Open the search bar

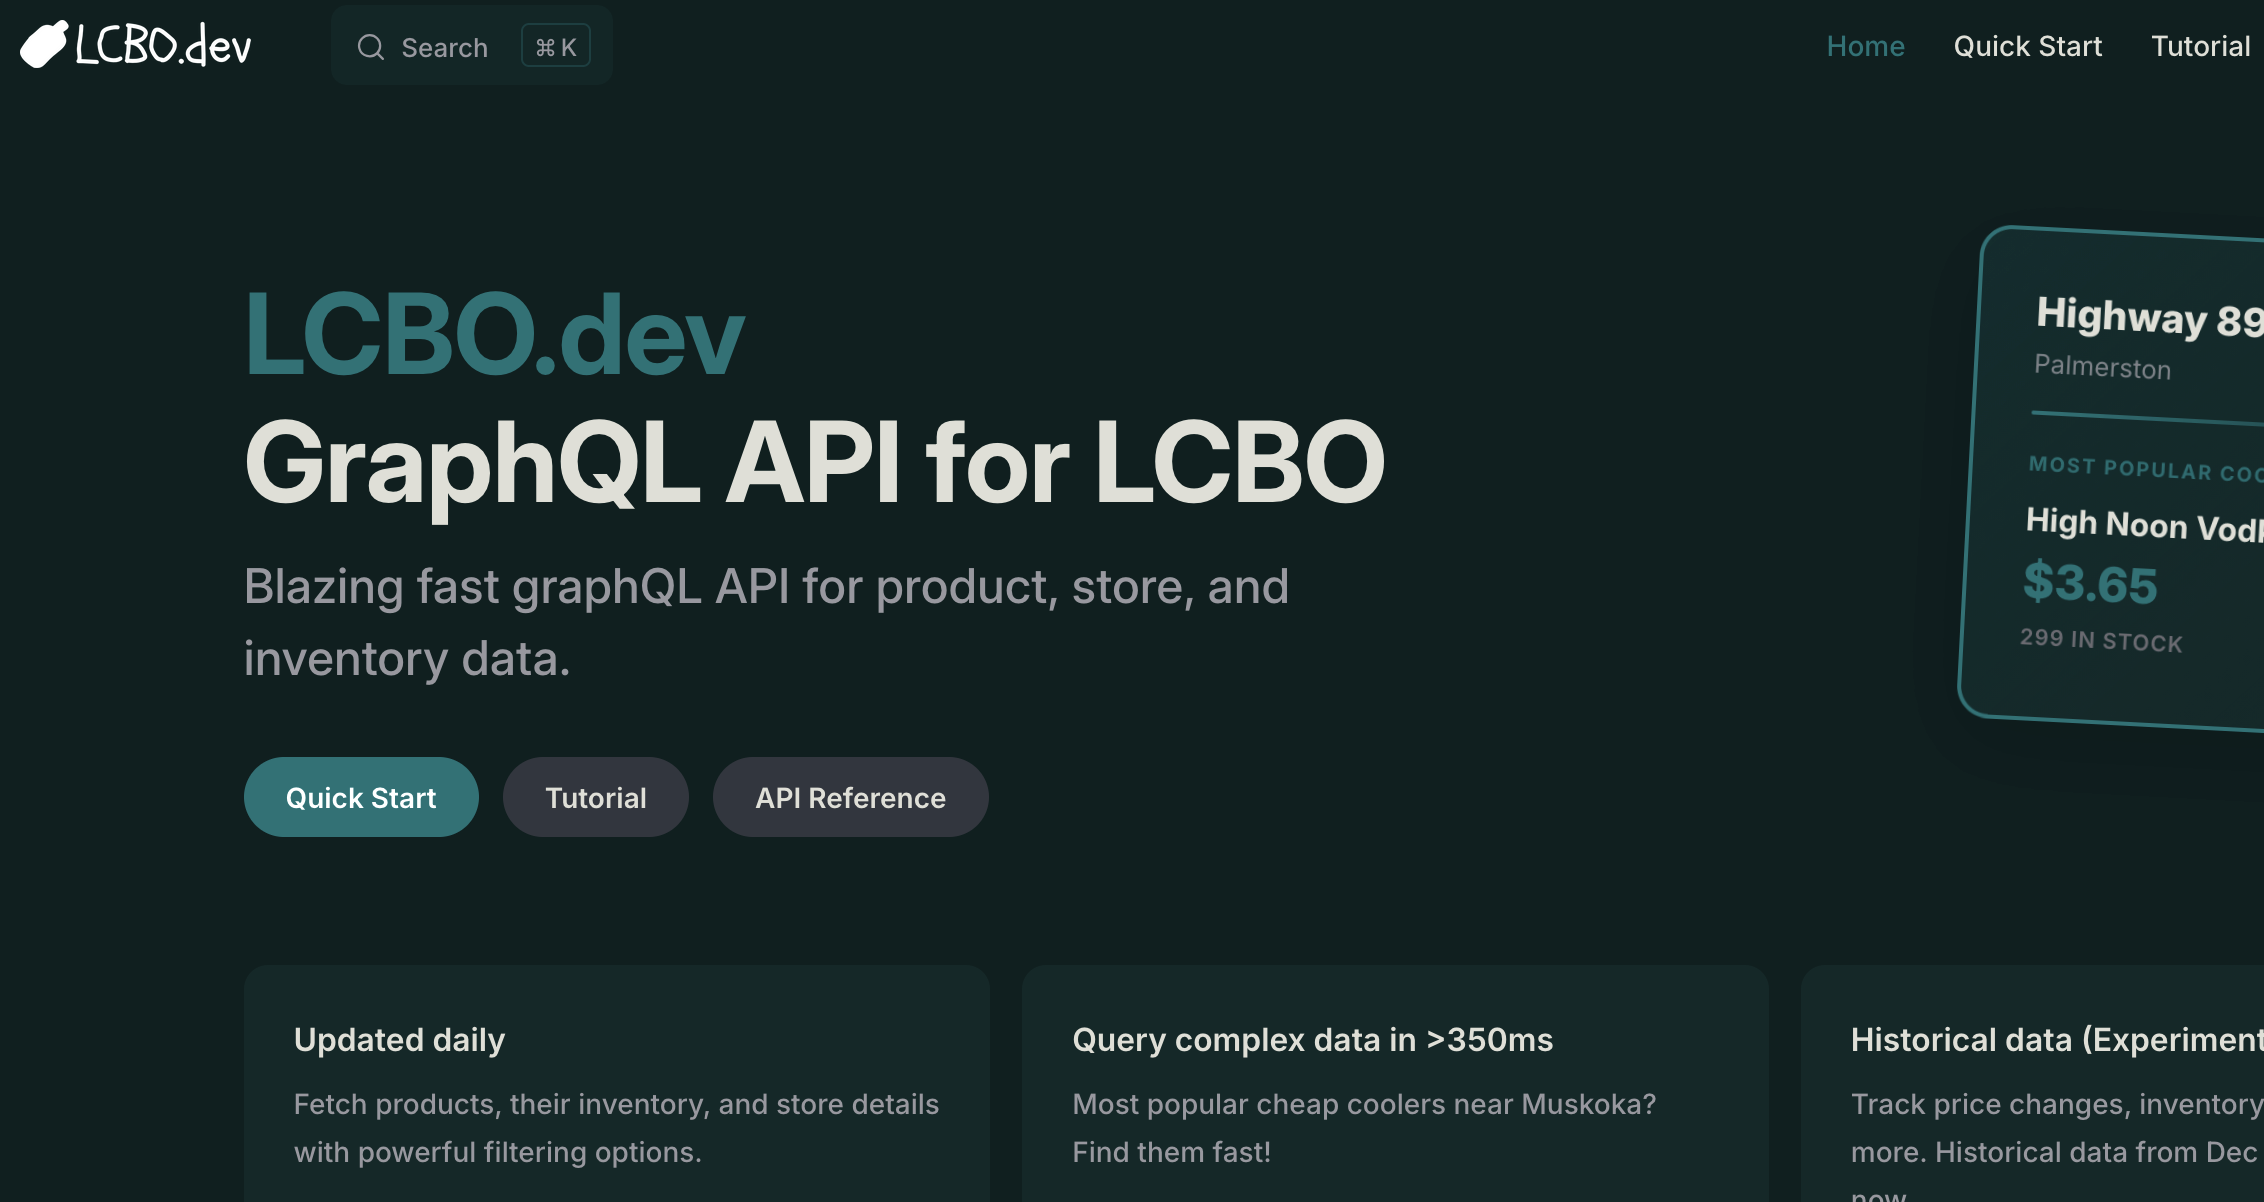[445, 46]
